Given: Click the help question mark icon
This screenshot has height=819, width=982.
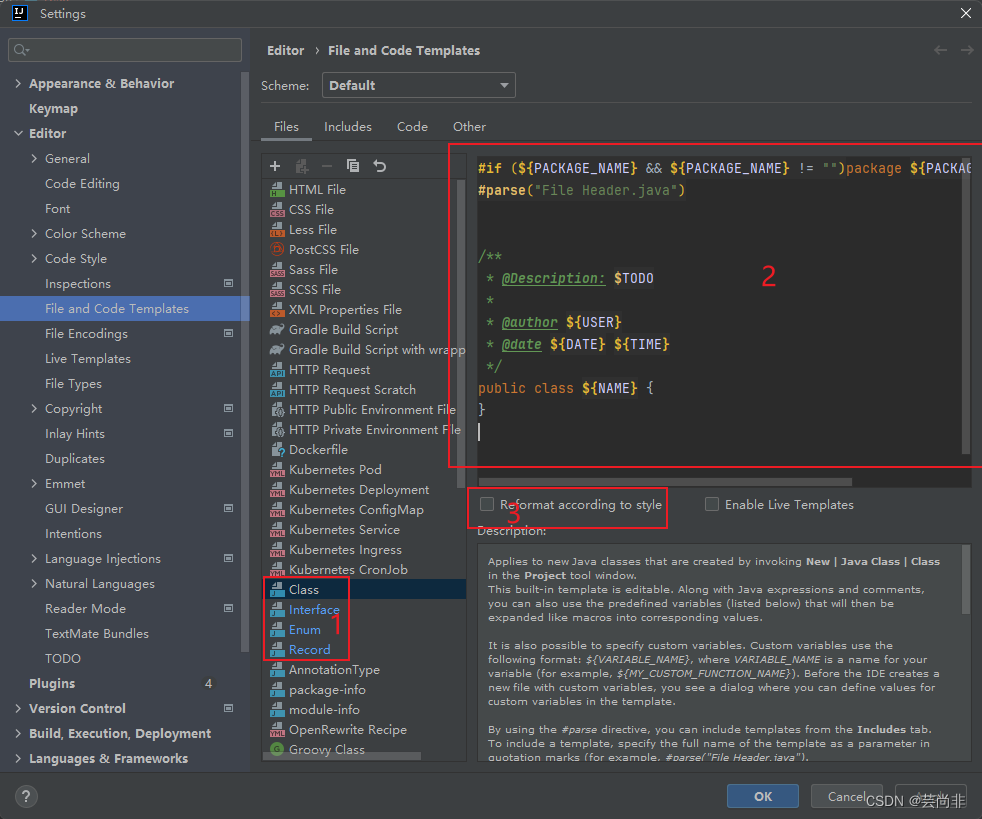Looking at the screenshot, I should pos(26,796).
